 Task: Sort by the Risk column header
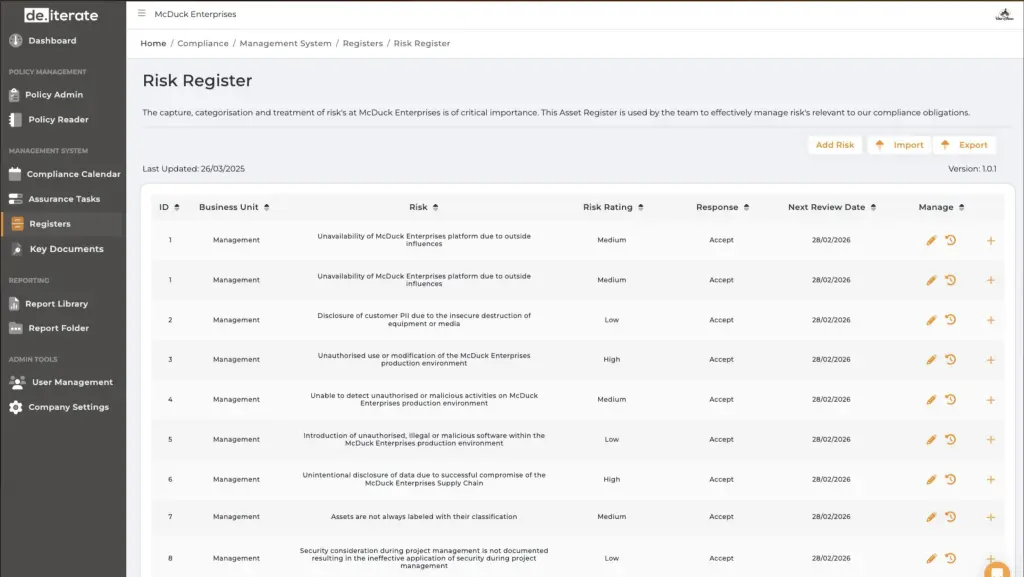coord(424,207)
